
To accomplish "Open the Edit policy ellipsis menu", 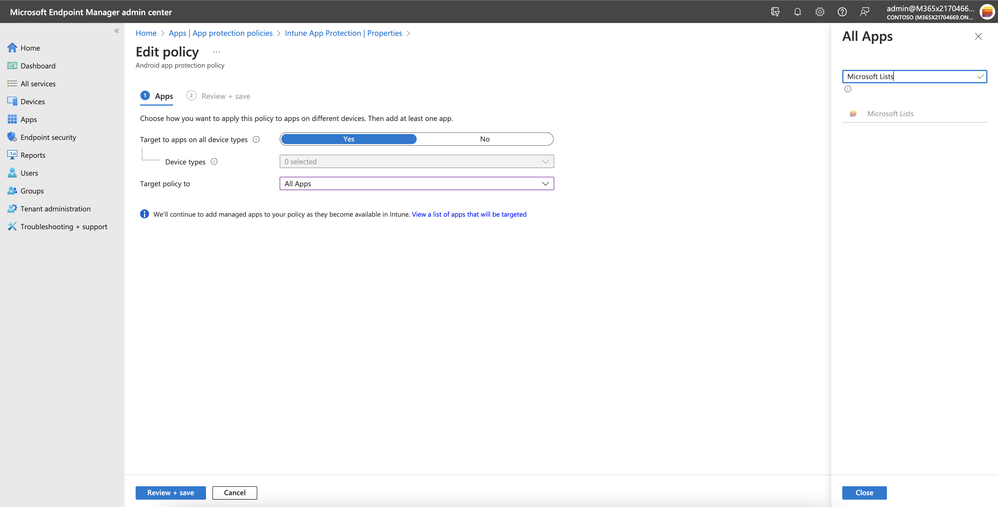I will click(x=216, y=52).
